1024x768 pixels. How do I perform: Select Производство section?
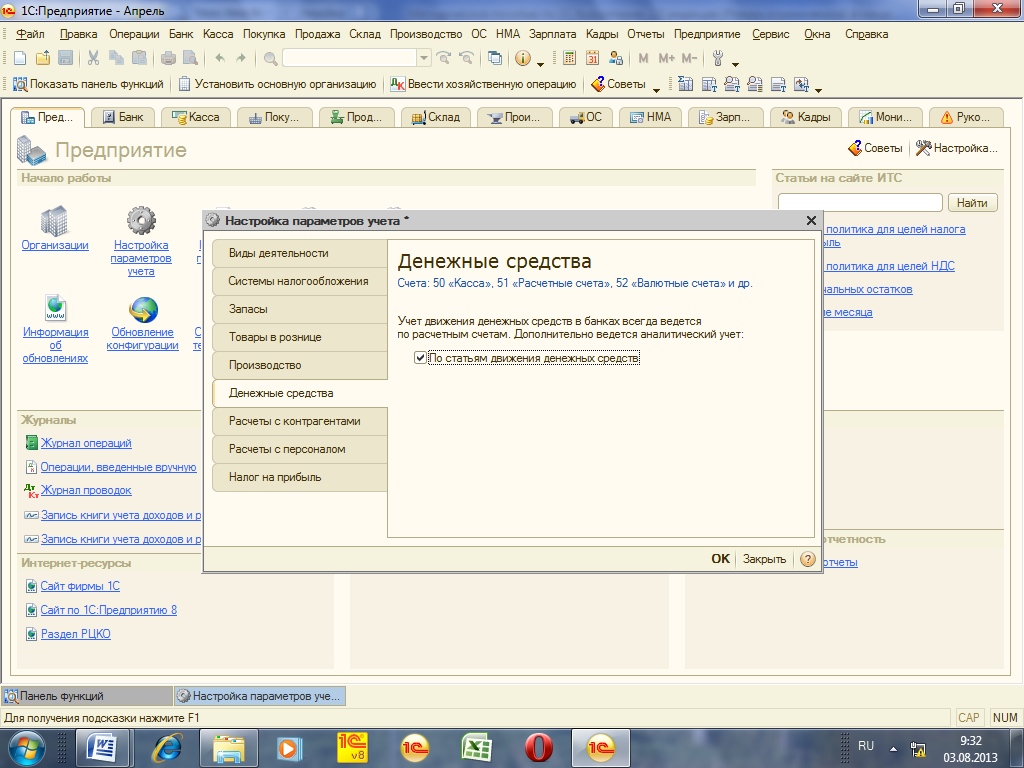tap(300, 366)
